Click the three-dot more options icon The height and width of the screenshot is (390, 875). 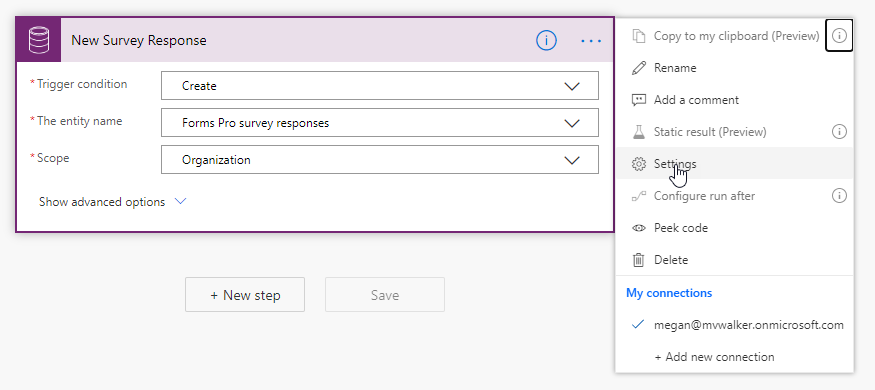tap(591, 41)
